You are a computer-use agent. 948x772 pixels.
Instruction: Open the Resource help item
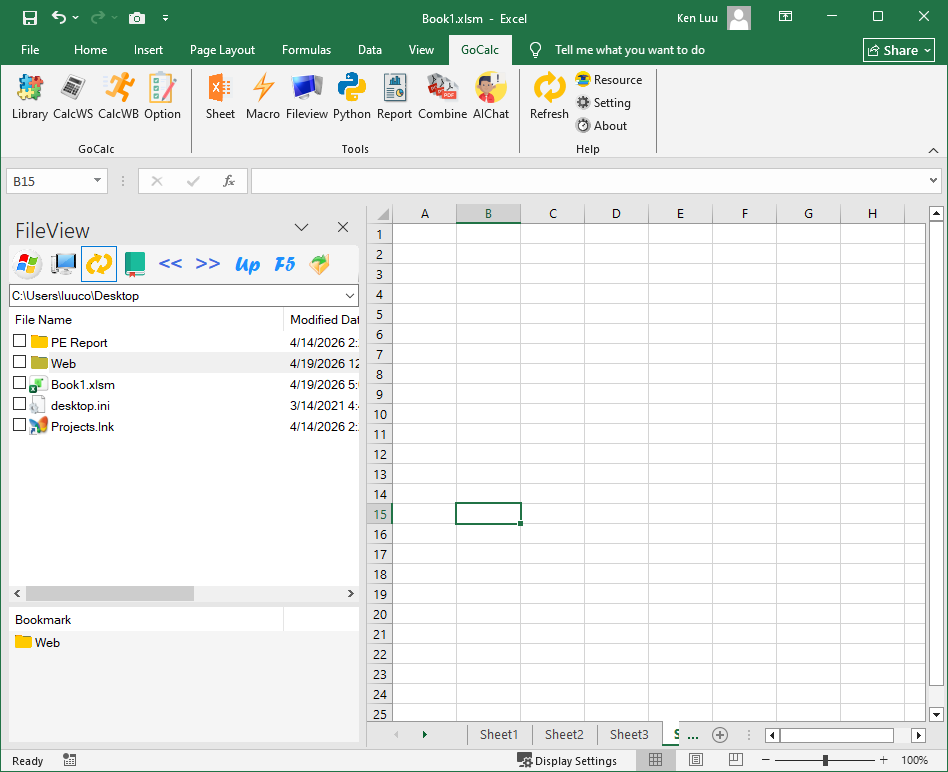pos(609,80)
